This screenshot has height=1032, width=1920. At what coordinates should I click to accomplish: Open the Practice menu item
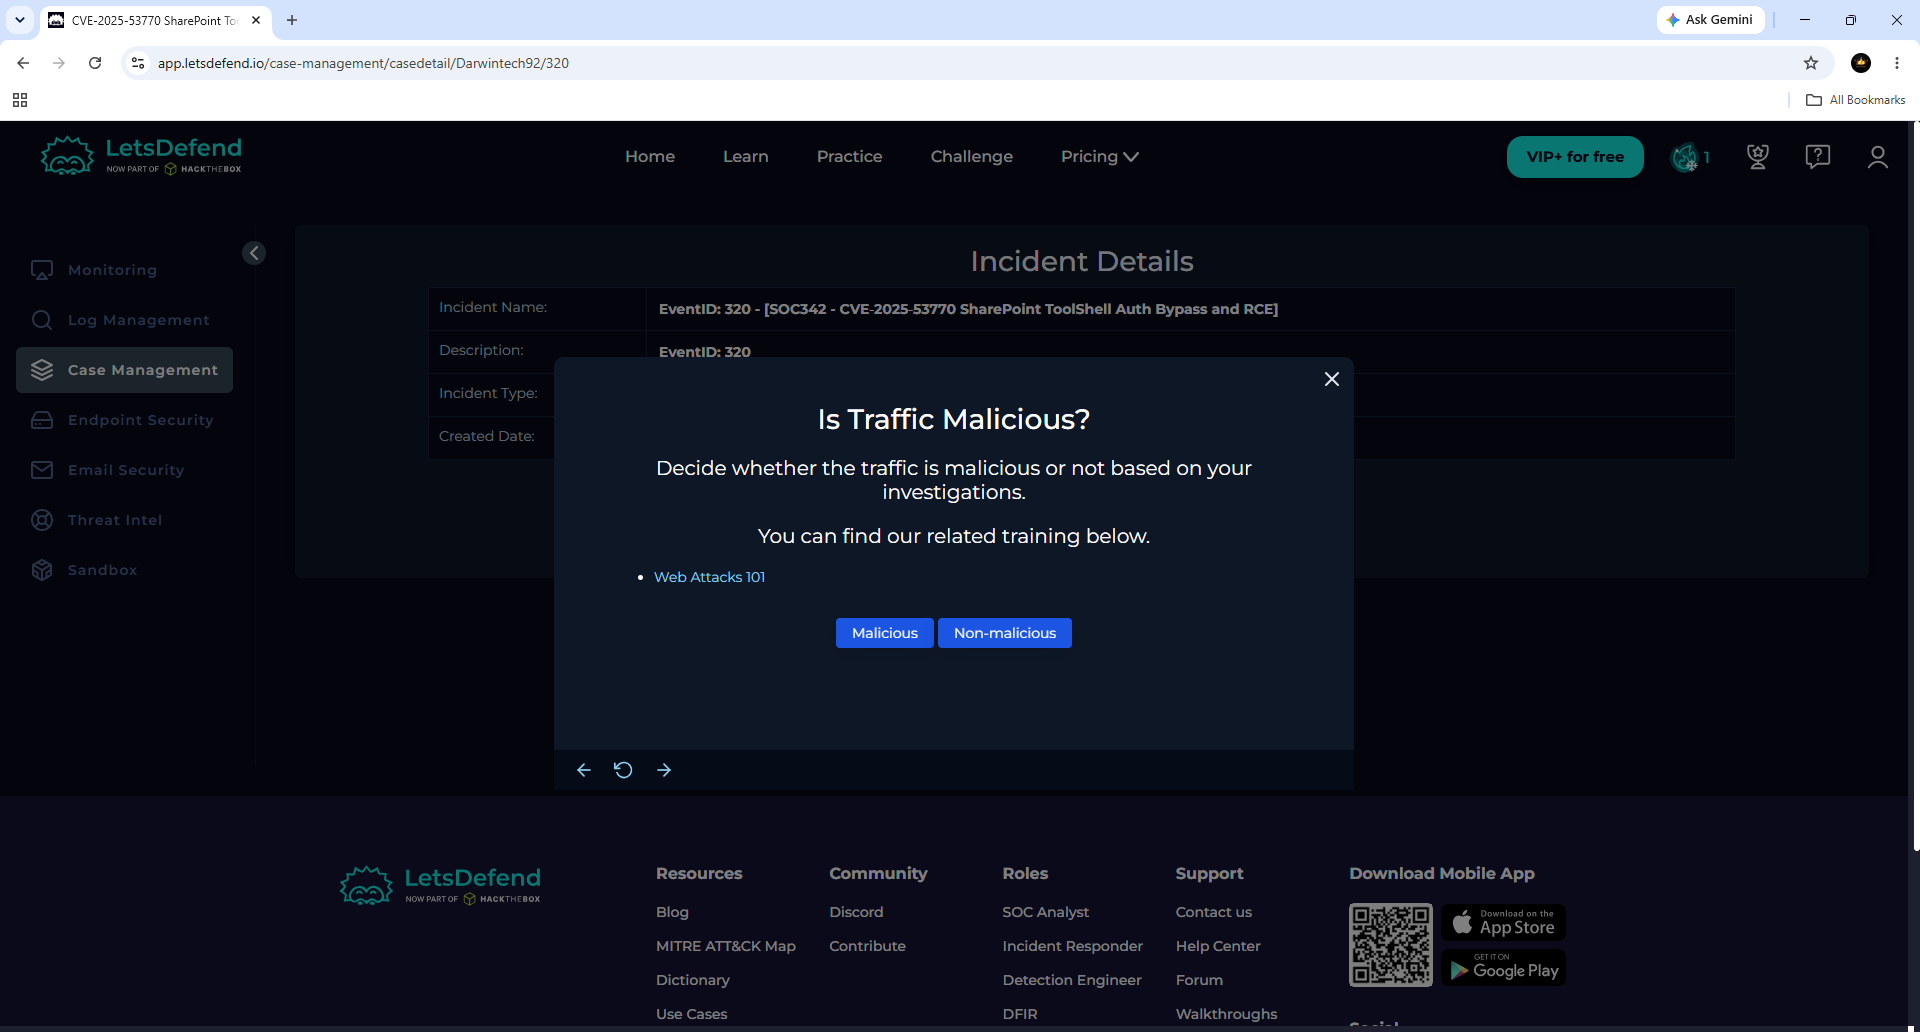(850, 157)
